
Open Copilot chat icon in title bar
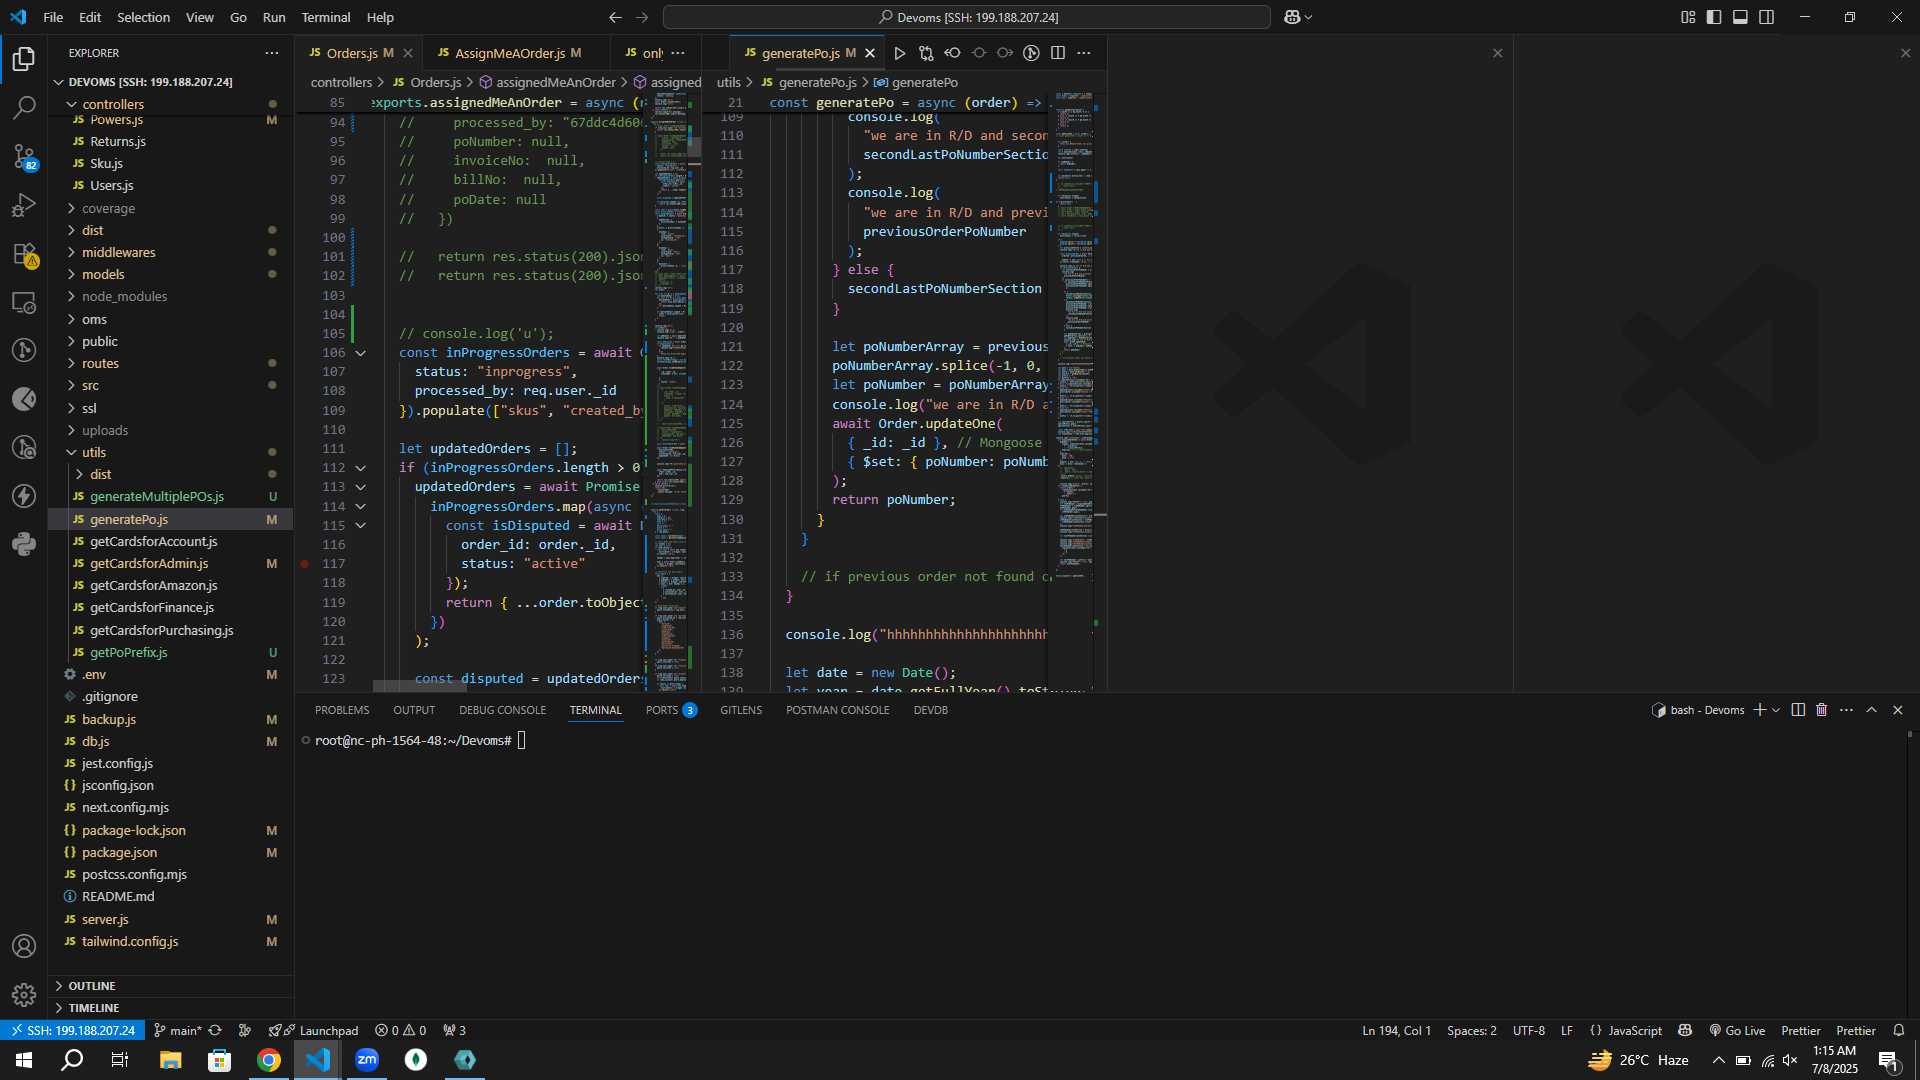click(x=1292, y=17)
